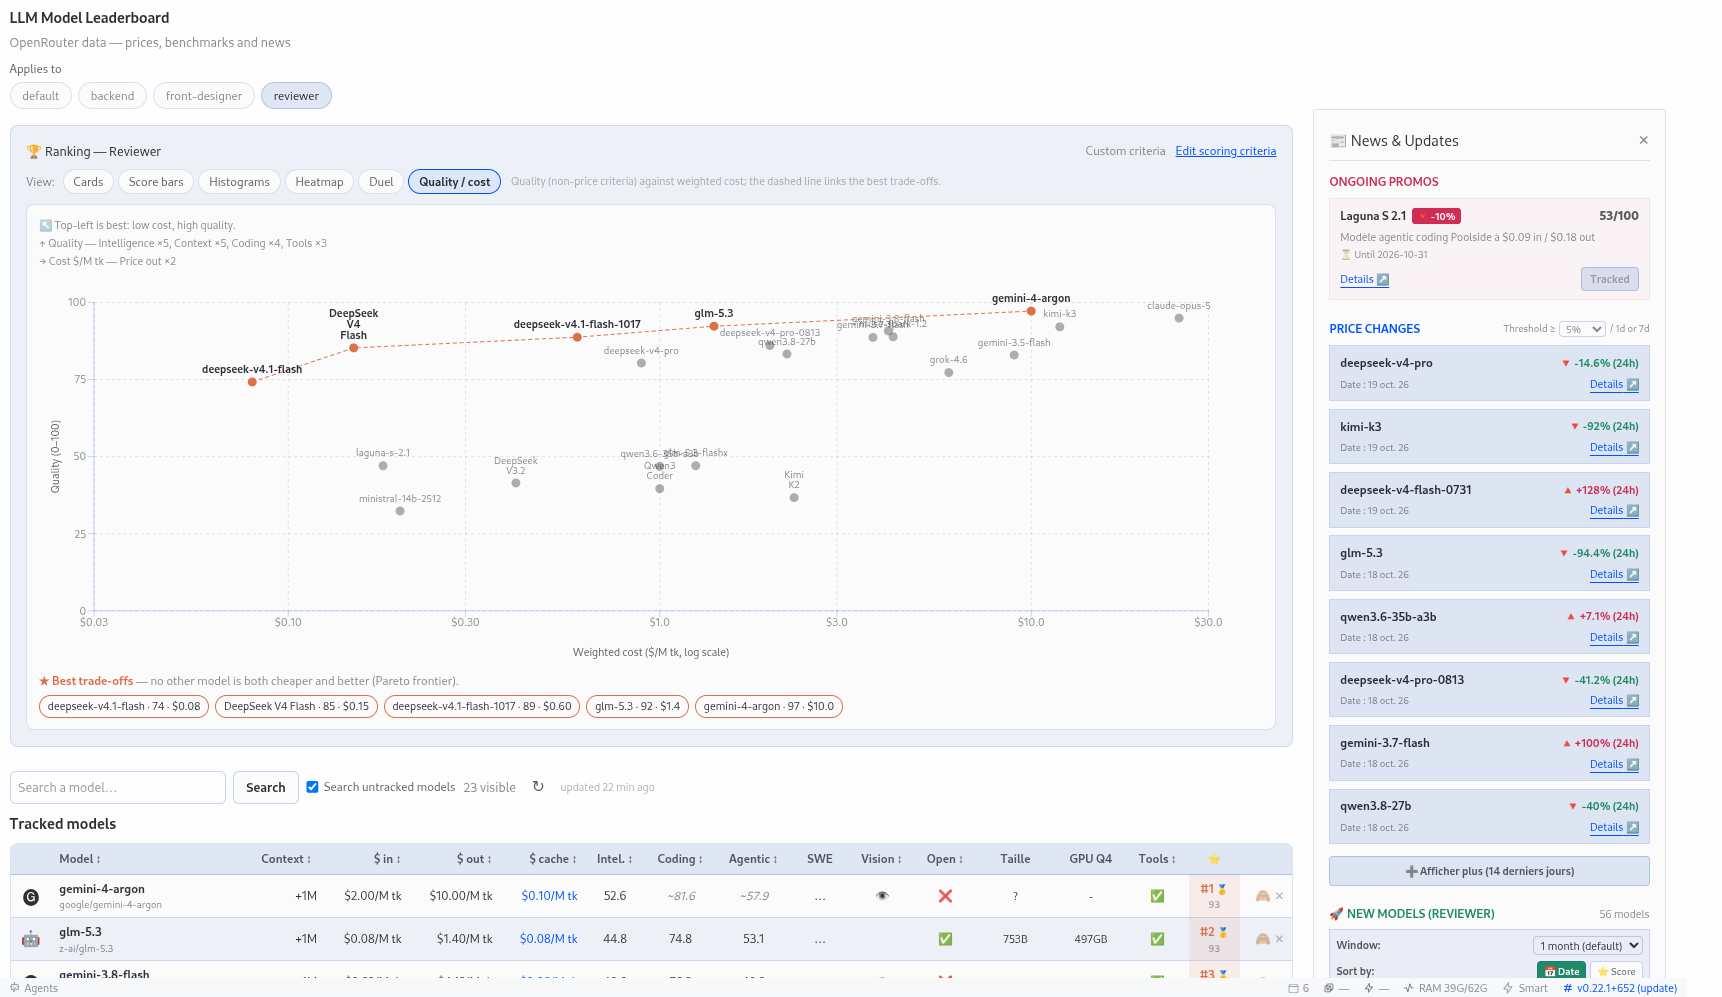Click the #1 medal rank for gemini-4-argon
This screenshot has height=997, width=1722.
[1213, 889]
